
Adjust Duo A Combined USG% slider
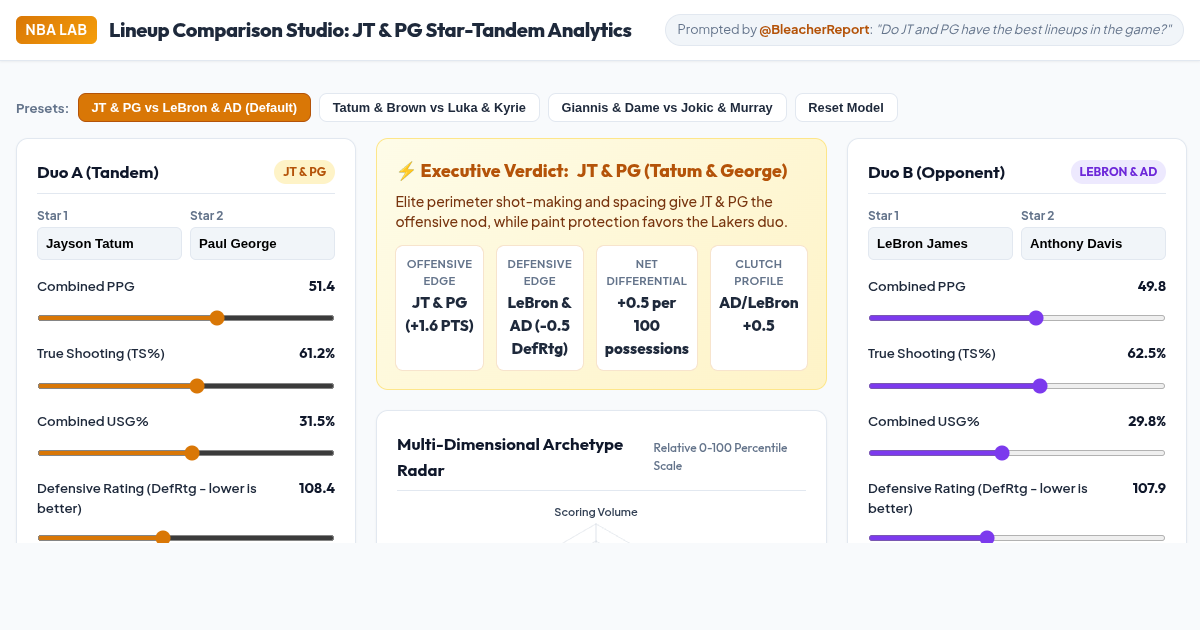click(x=186, y=453)
